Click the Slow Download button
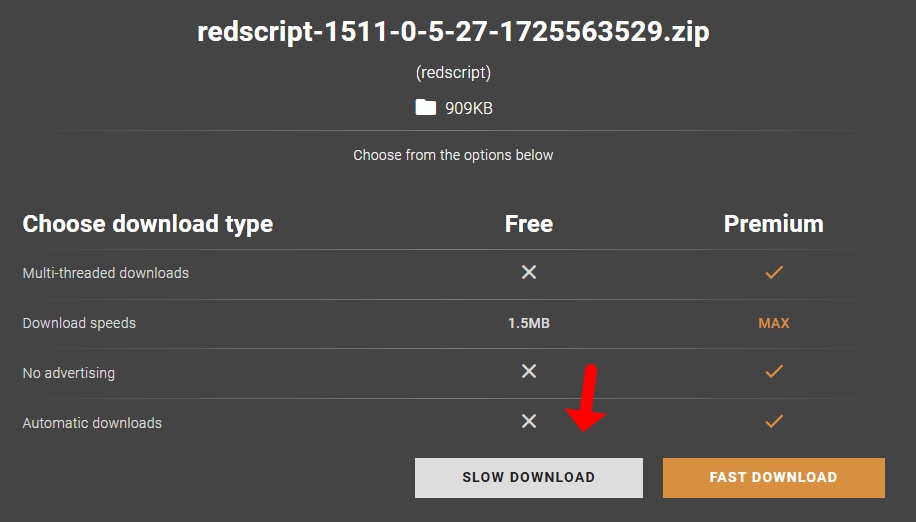Viewport: 916px width, 522px height. (529, 478)
